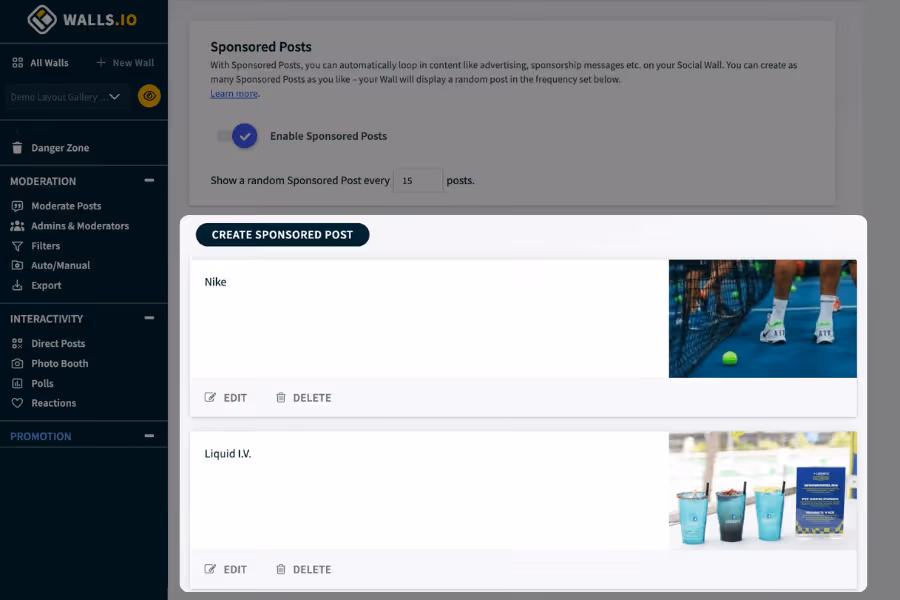This screenshot has width=900, height=600.
Task: Open the Reactions label
Action: coord(53,403)
